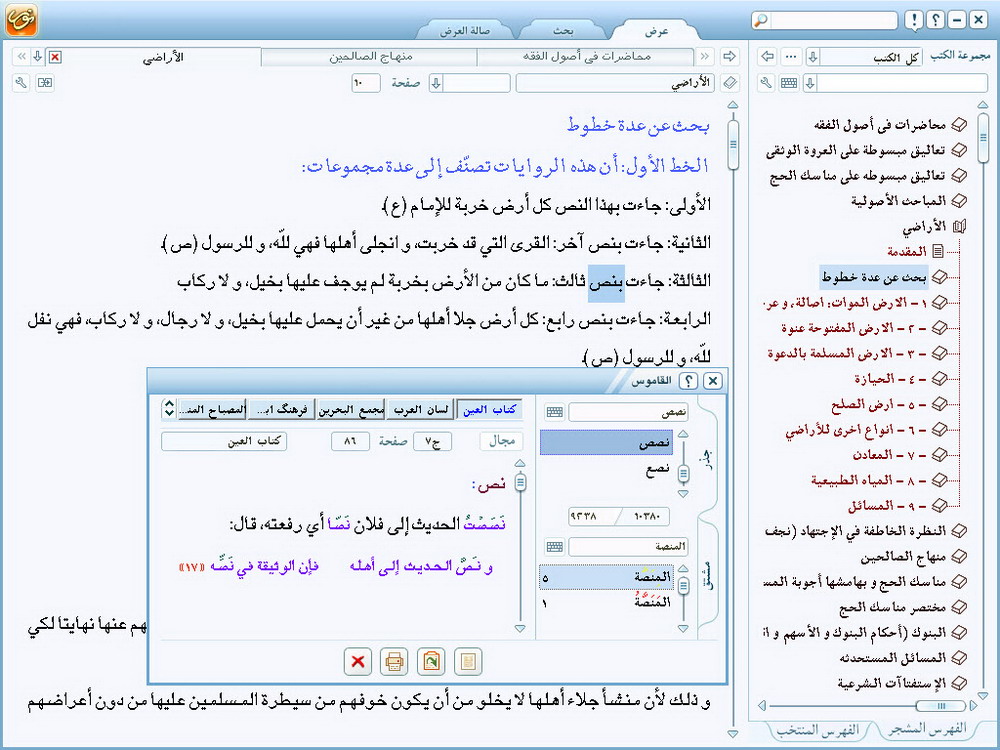The width and height of the screenshot is (1000, 750).
Task: Switch to the مشتق side tab
Action: [709, 574]
